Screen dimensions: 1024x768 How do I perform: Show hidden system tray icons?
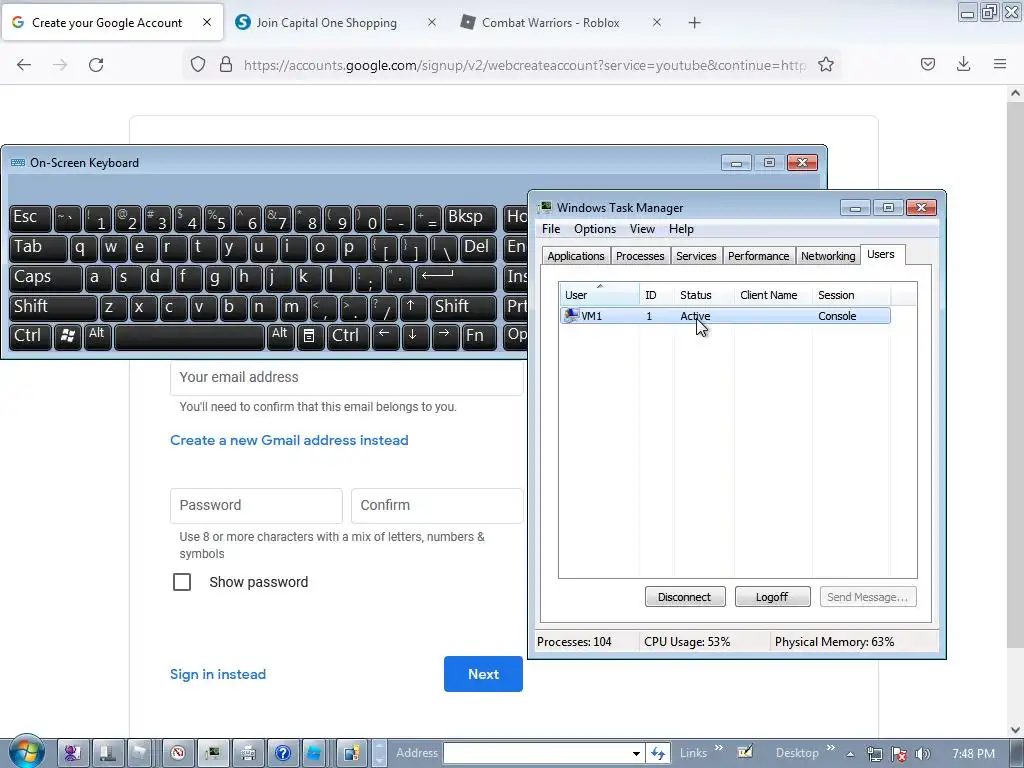[850, 754]
